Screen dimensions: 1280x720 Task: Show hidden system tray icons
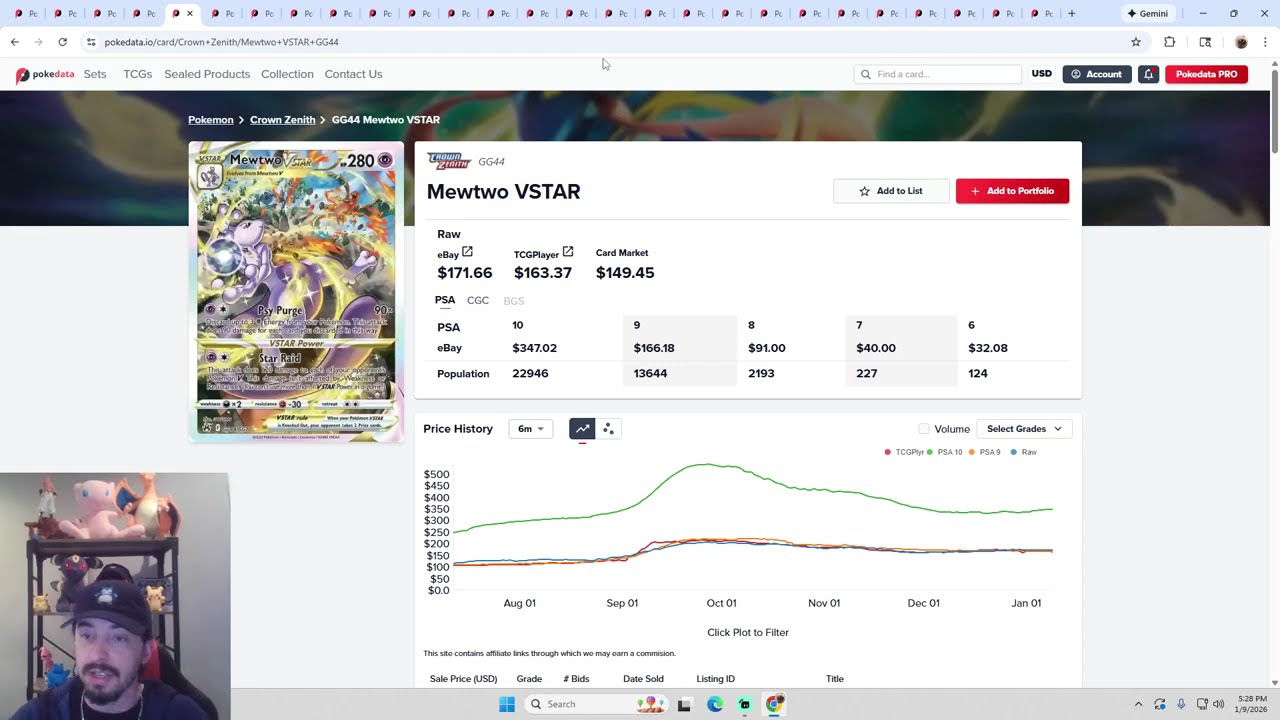click(x=1138, y=704)
